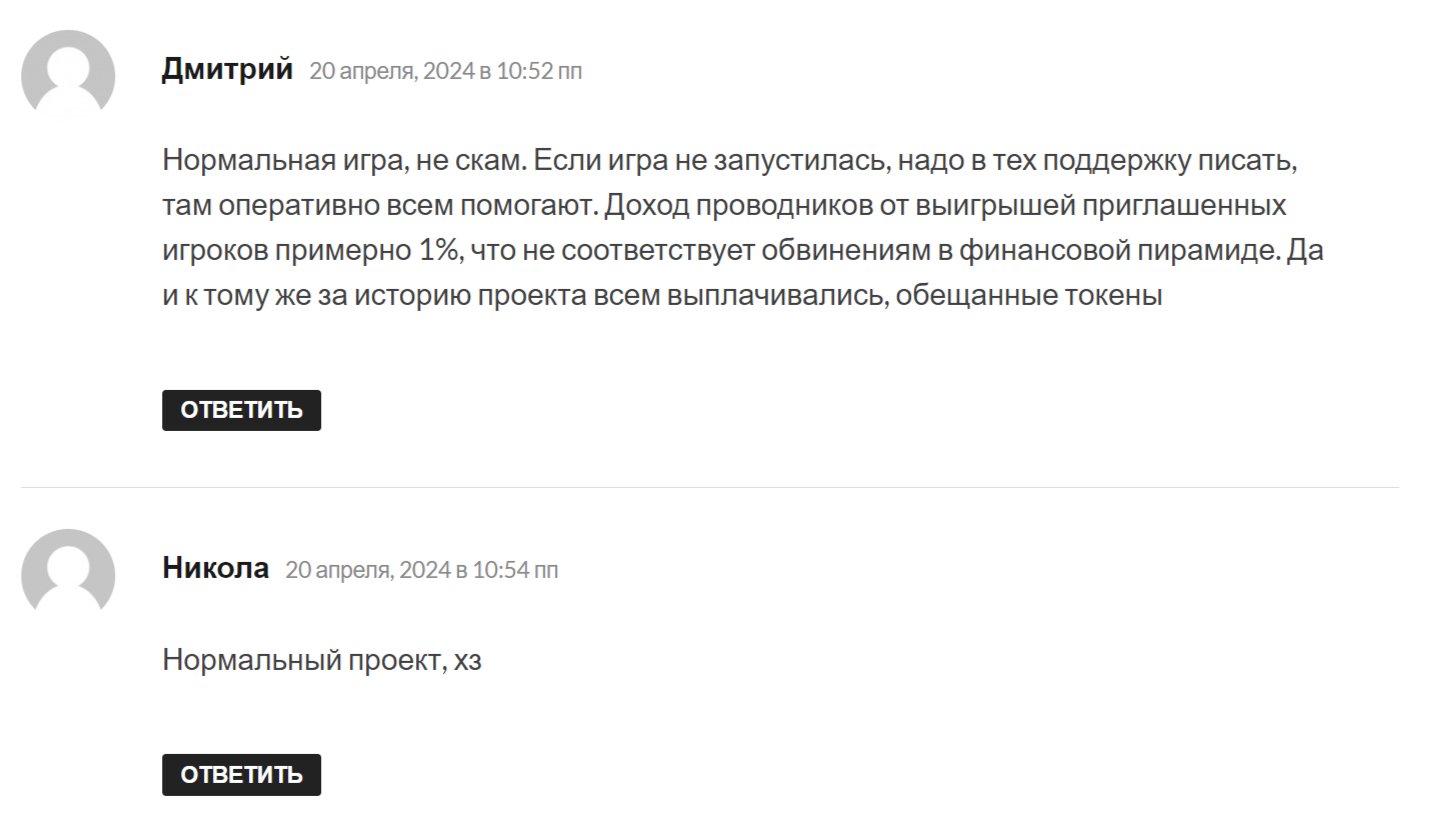Click the author name Дмитрий
The width and height of the screenshot is (1432, 834).
(x=227, y=69)
